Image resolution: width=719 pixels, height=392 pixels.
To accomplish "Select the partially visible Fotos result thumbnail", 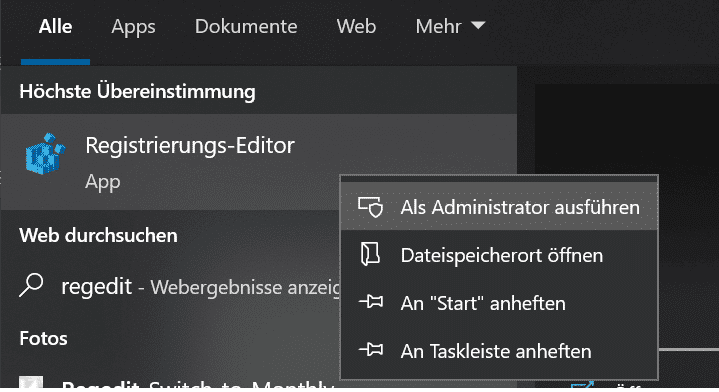I will [x=31, y=383].
